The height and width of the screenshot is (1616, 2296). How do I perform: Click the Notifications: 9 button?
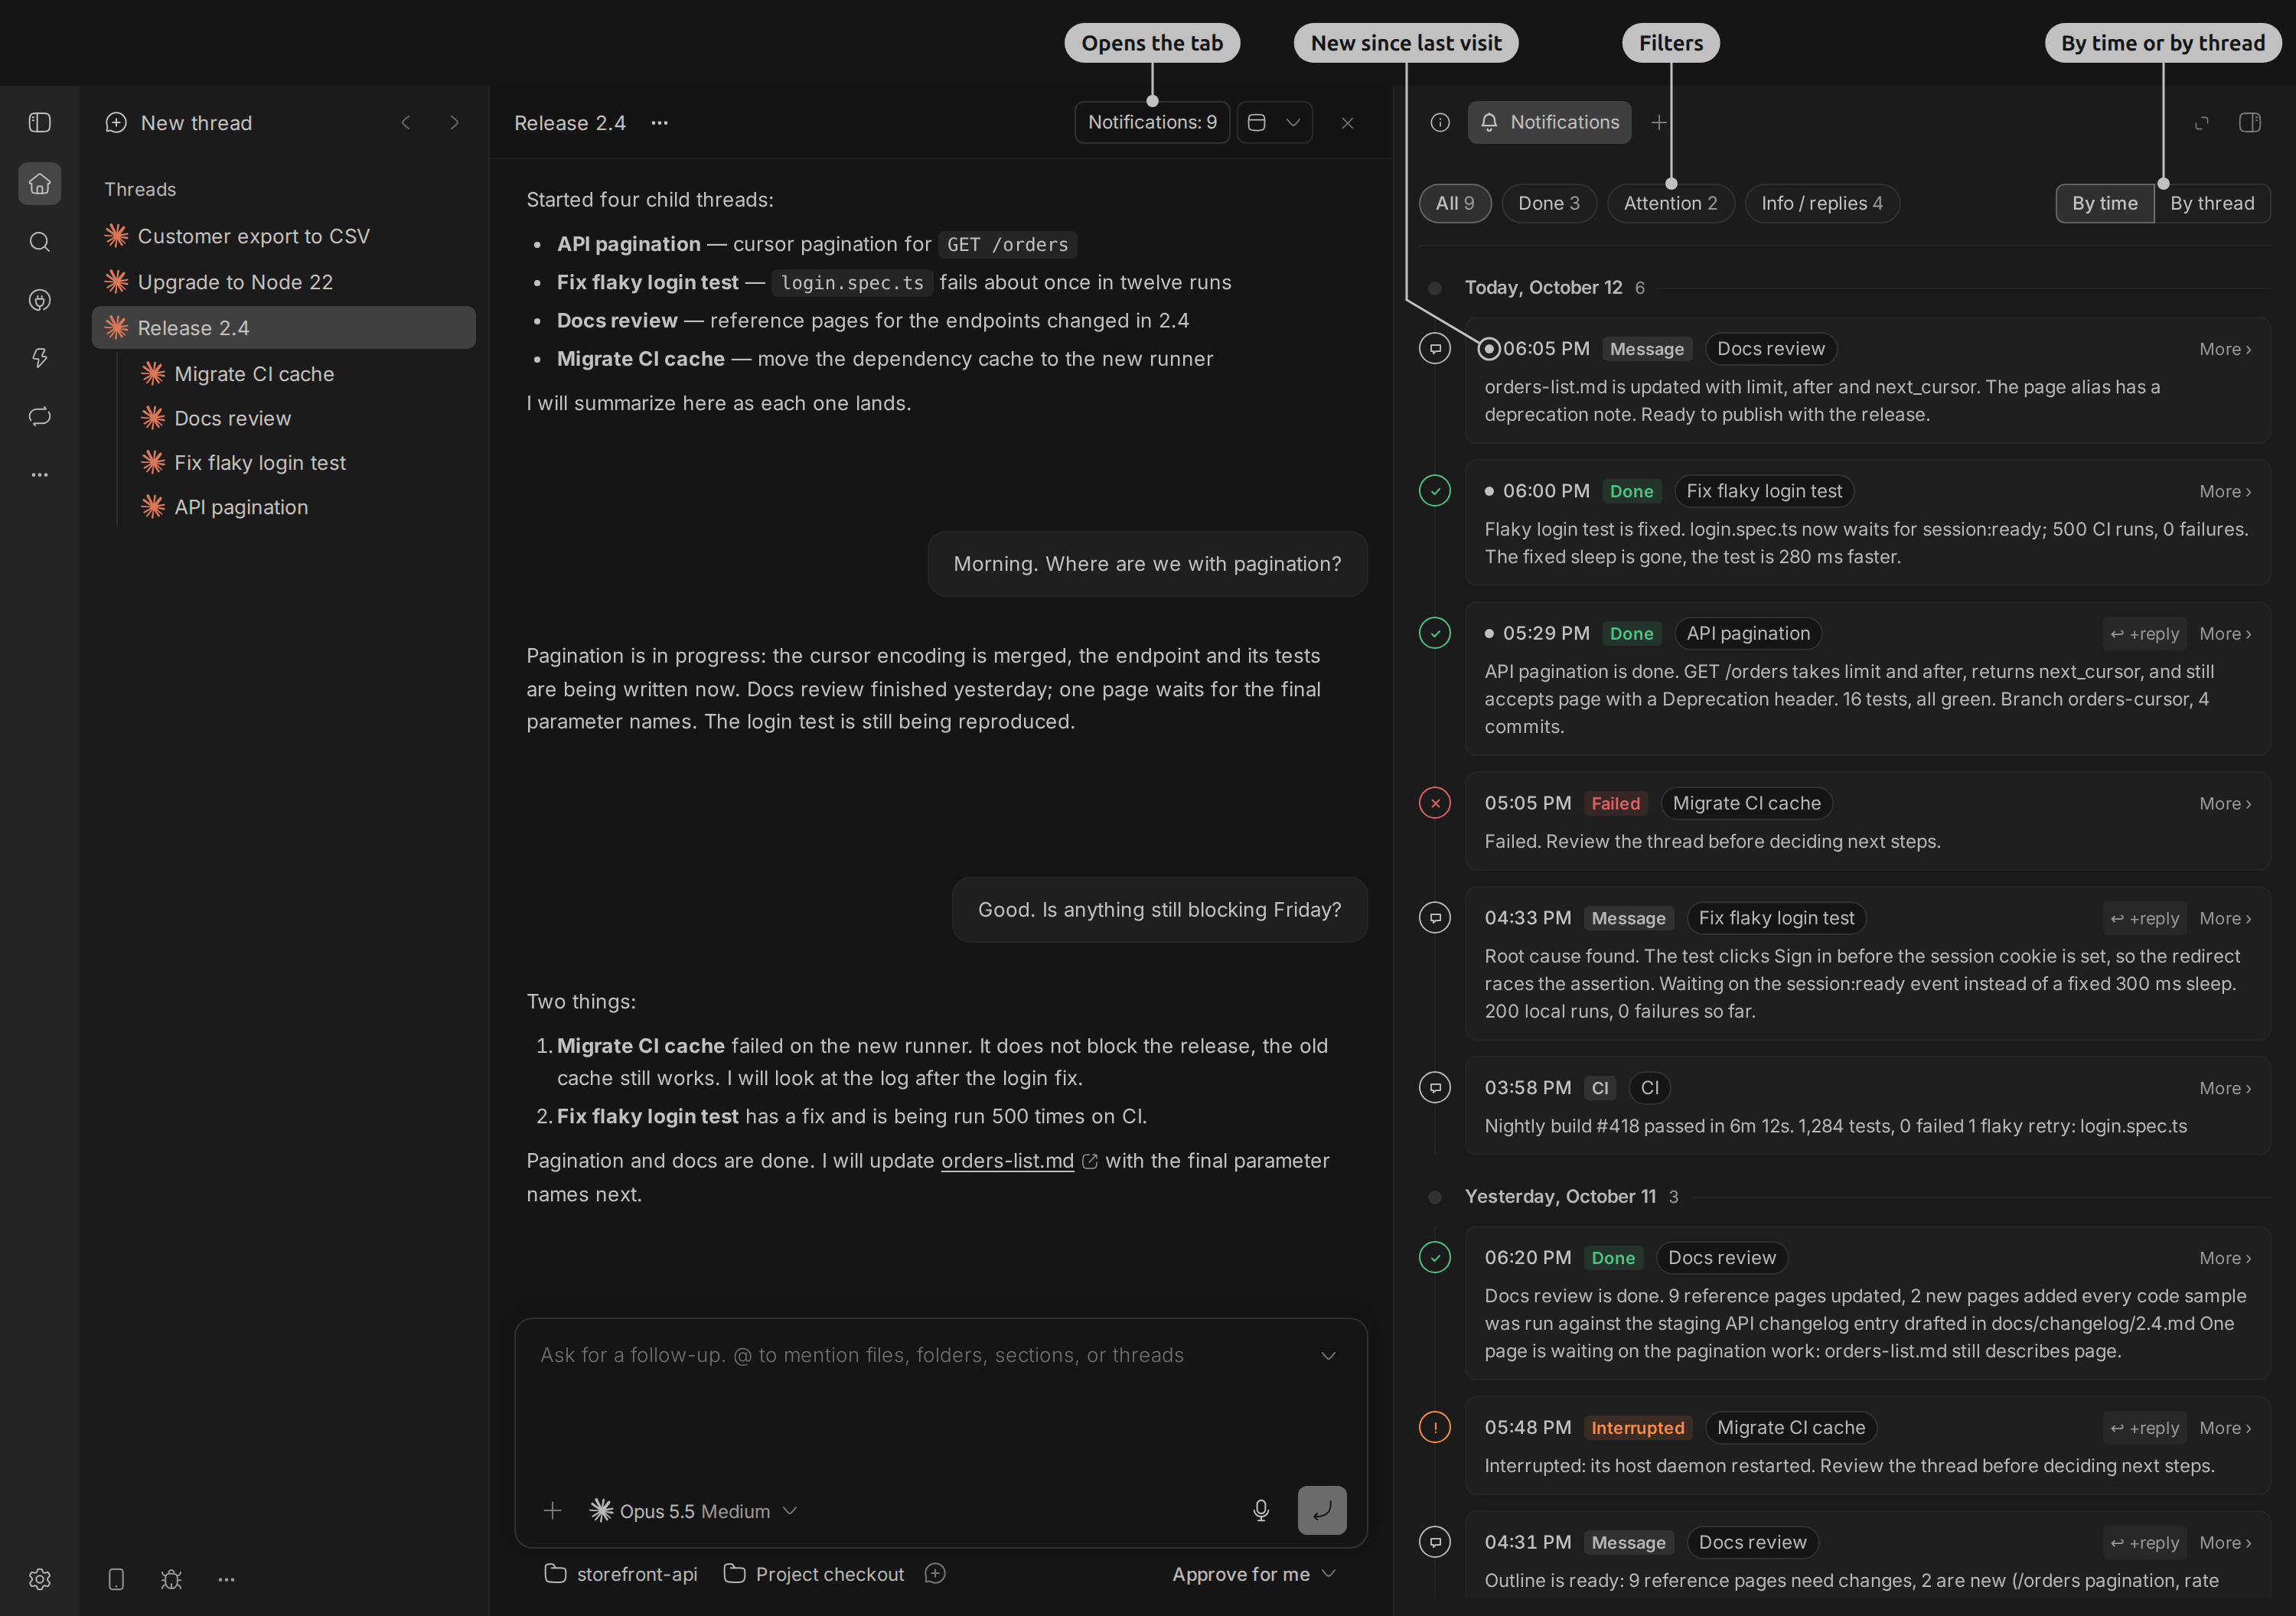coord(1152,122)
